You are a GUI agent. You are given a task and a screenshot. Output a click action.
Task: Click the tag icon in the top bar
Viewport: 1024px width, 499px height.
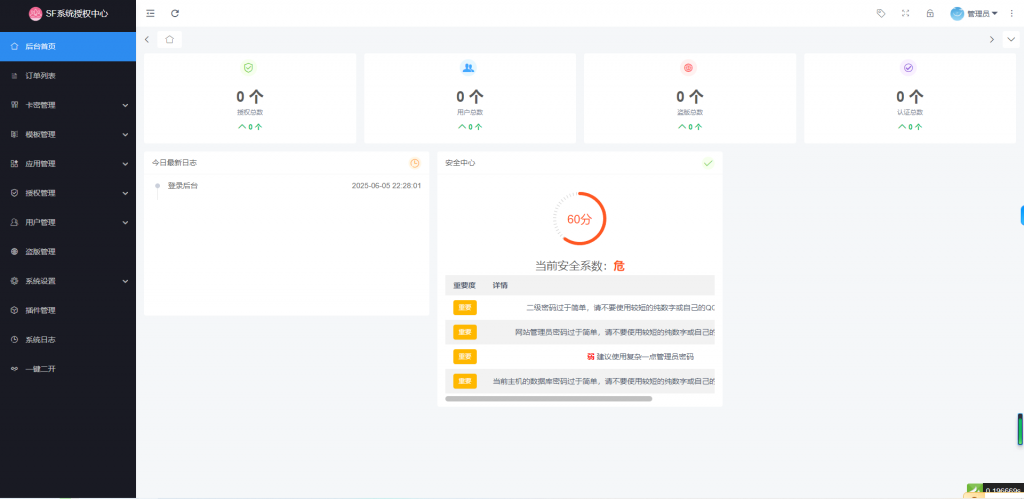880,13
